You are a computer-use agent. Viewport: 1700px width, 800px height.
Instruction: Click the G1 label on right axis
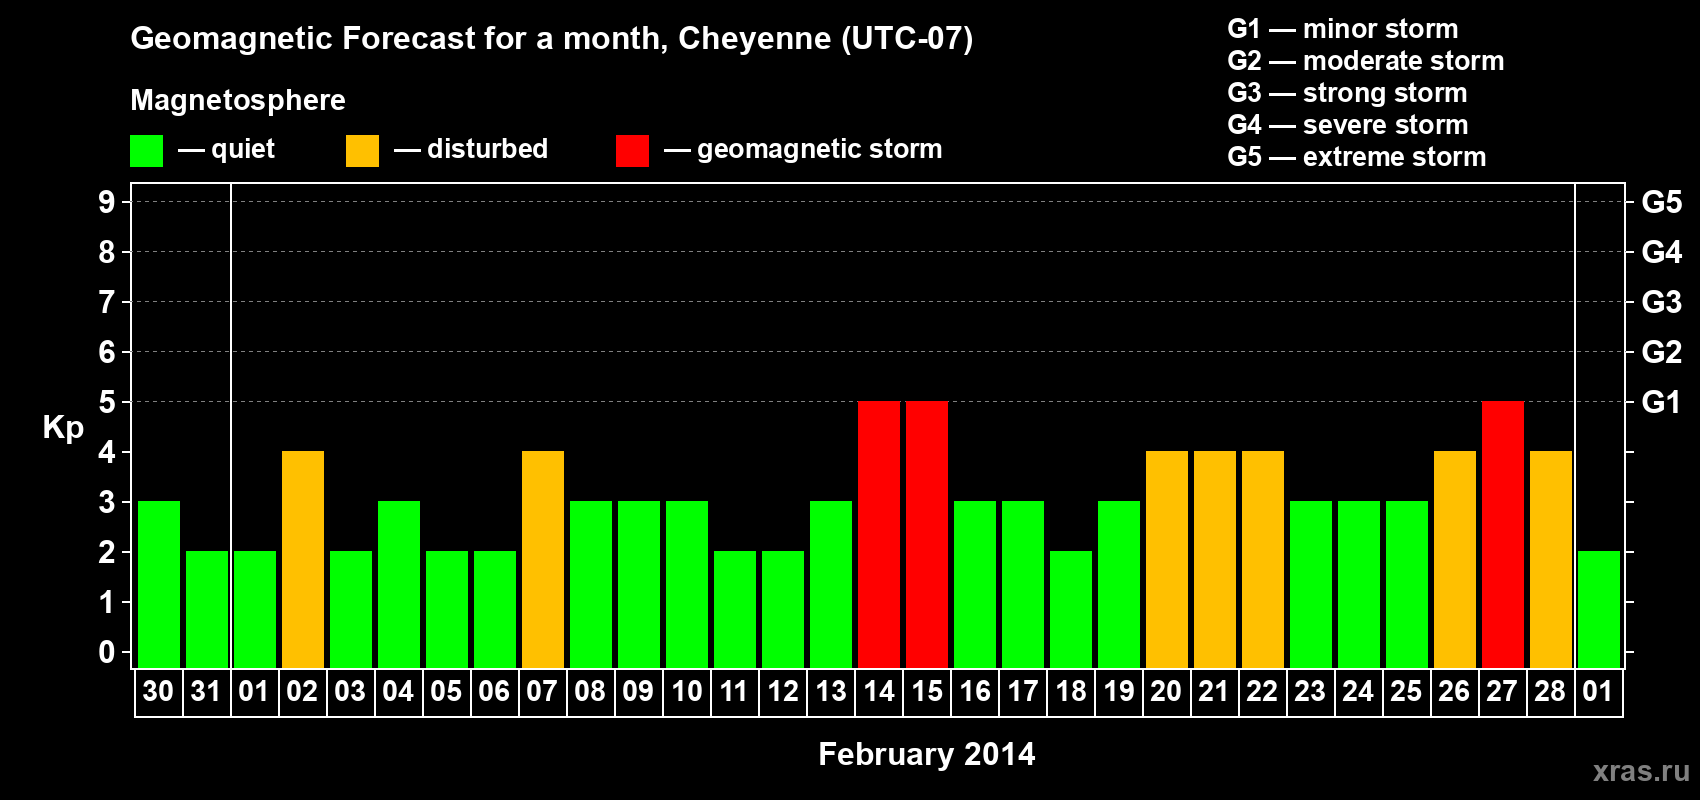coord(1661,402)
